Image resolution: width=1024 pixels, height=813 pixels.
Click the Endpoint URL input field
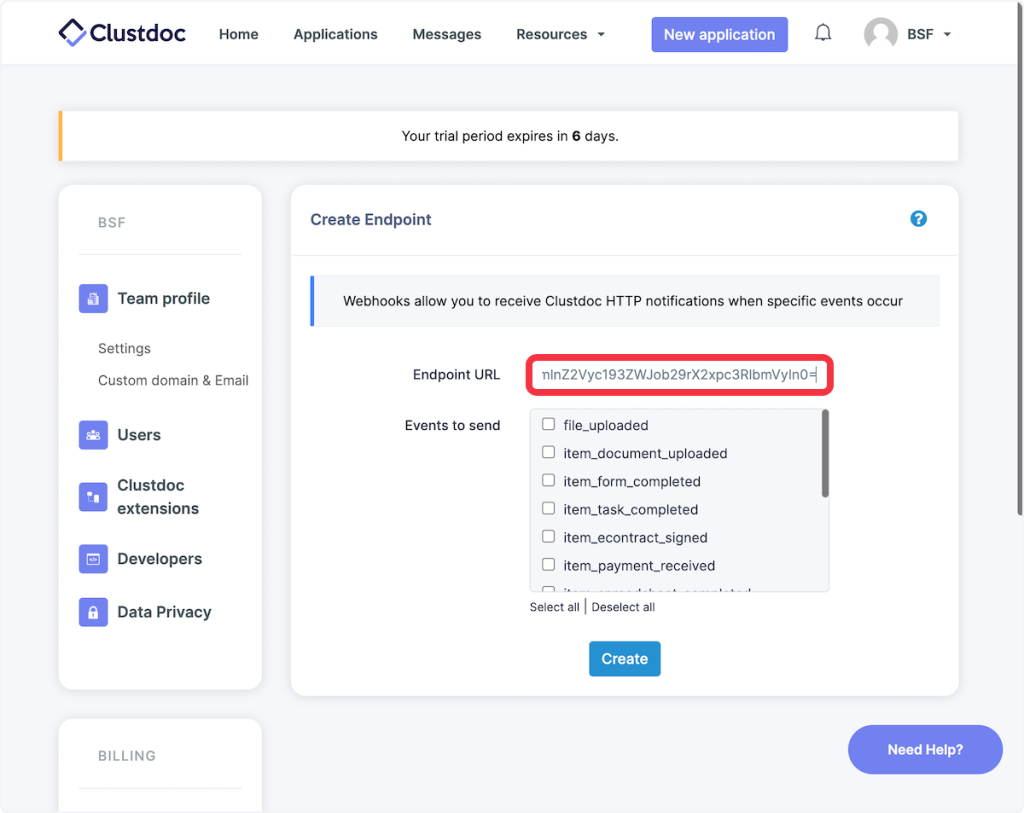pos(679,375)
